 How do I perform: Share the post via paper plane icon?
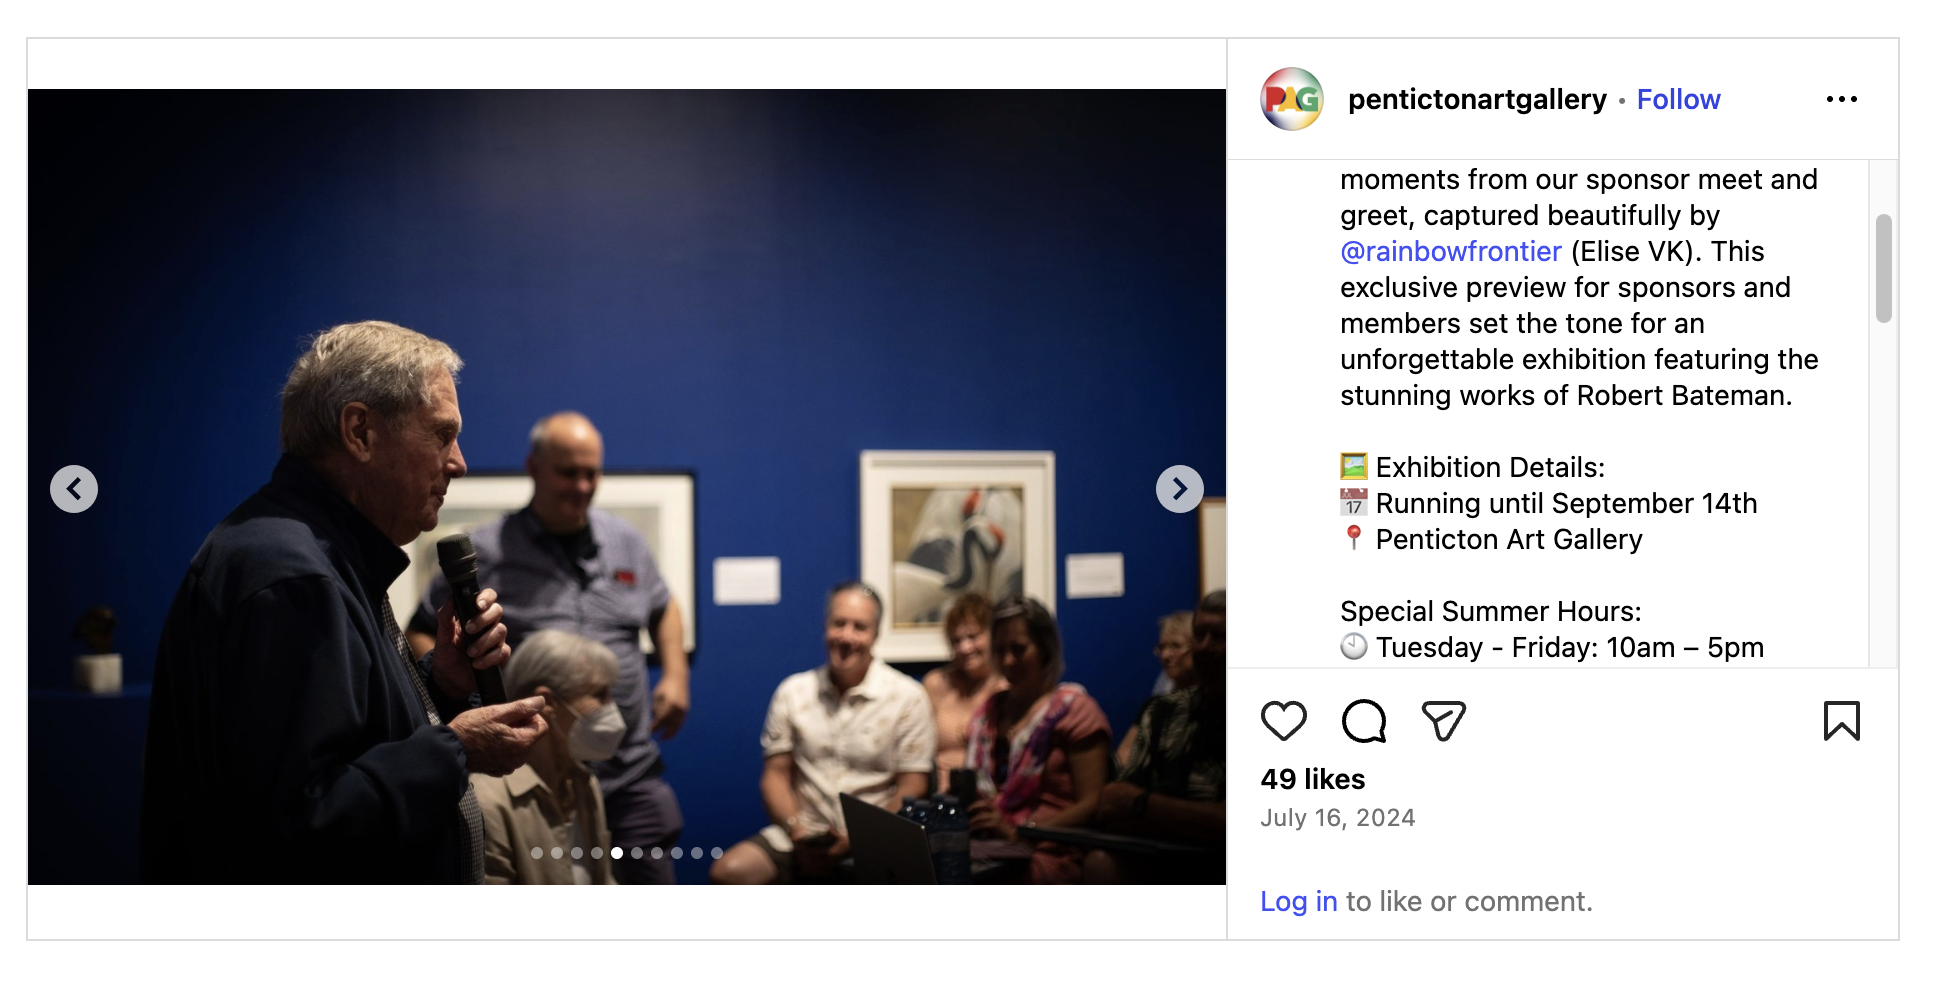tap(1443, 721)
